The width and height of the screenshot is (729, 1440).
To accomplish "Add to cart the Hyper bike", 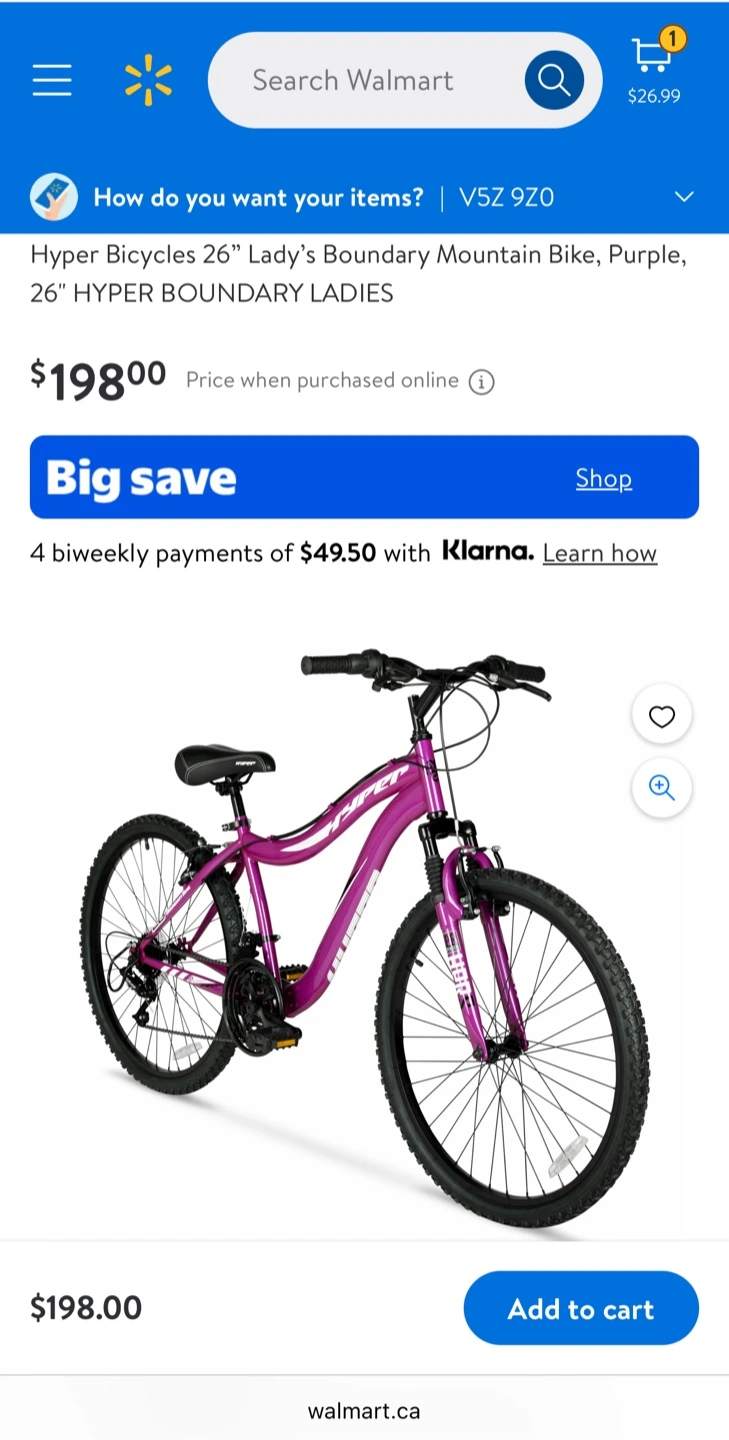I will coord(581,1308).
